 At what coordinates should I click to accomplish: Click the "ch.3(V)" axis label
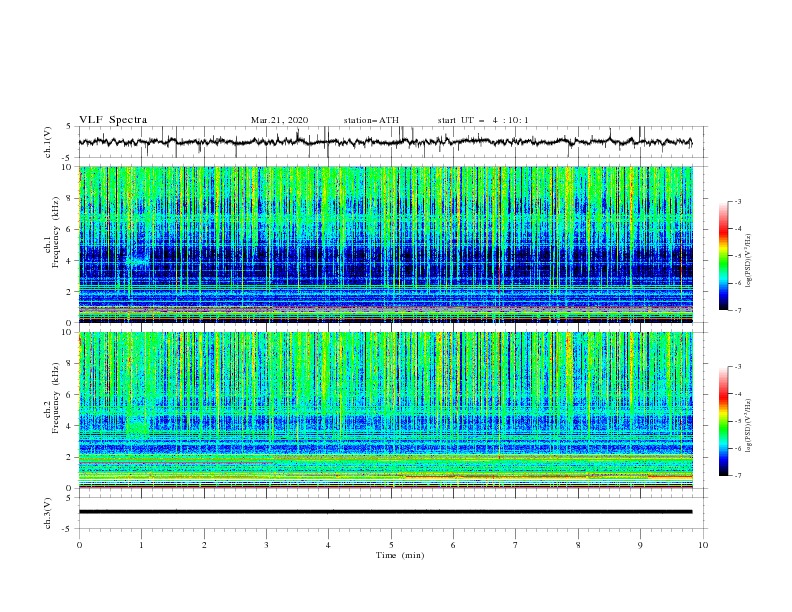point(47,513)
